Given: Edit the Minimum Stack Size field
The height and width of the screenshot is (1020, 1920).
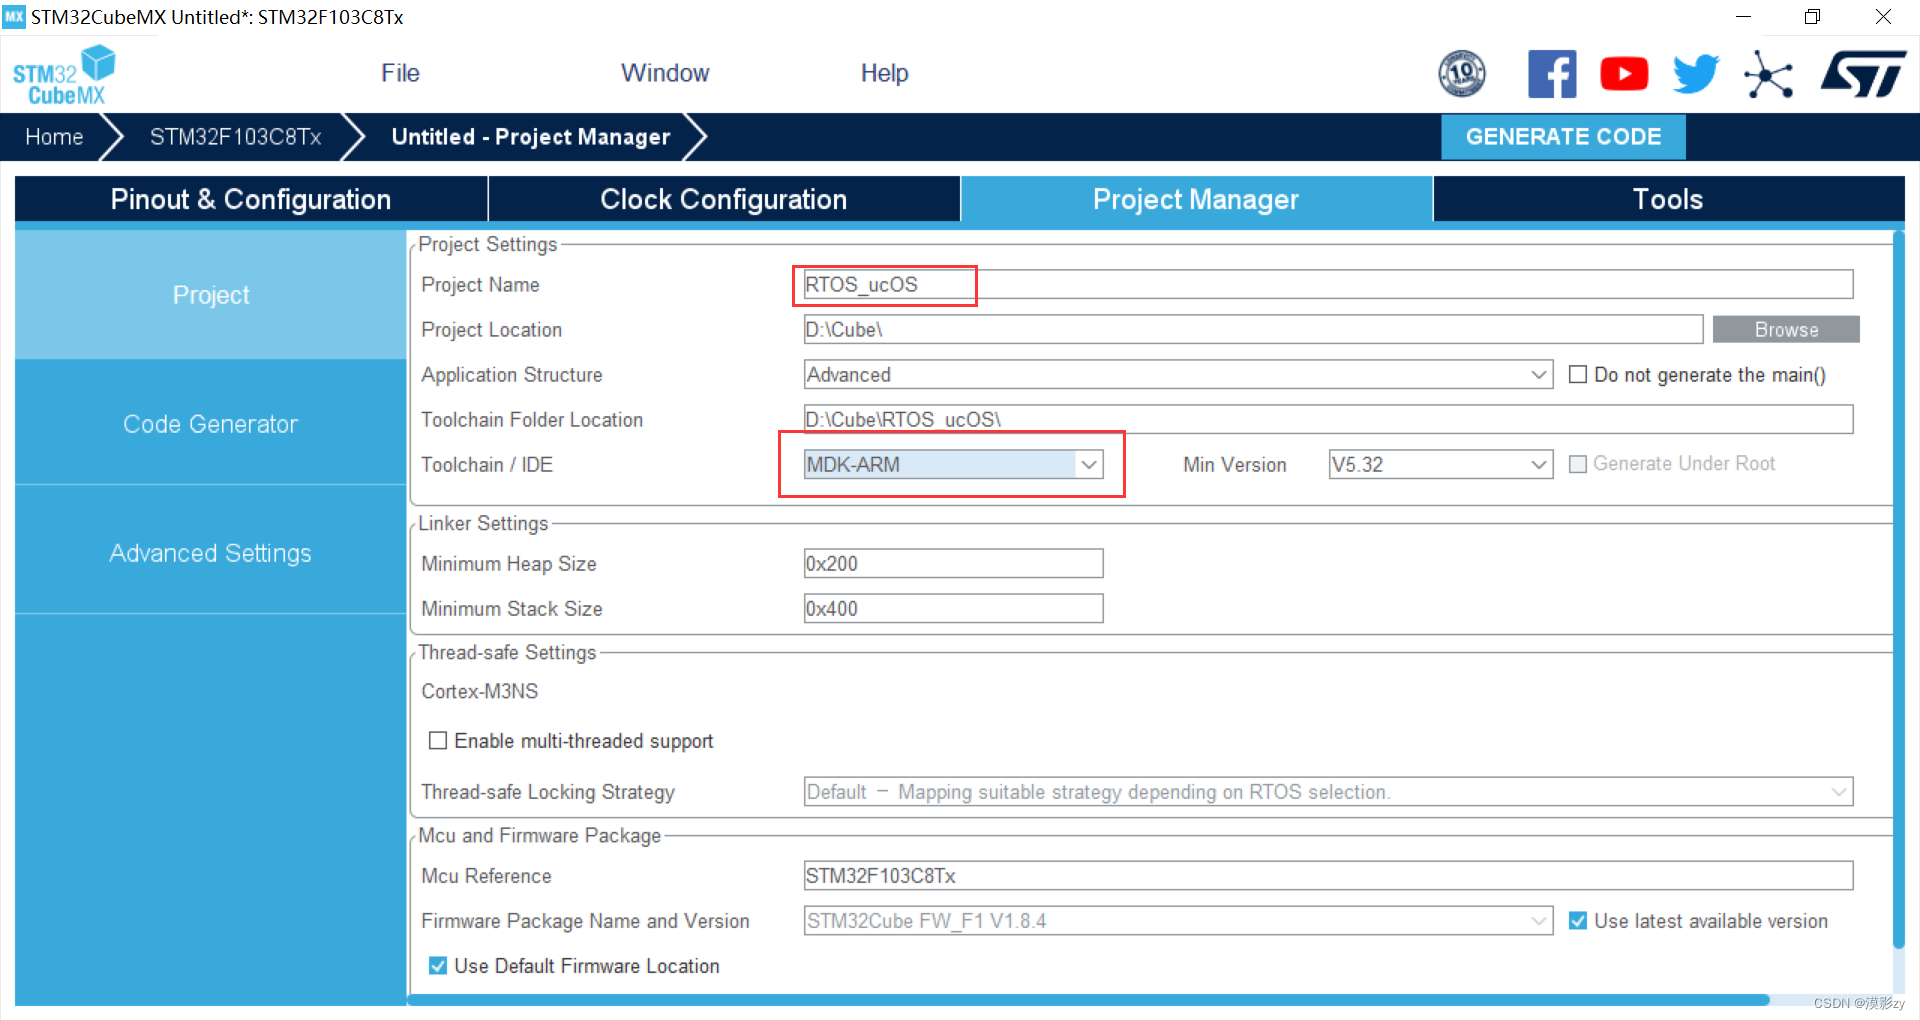Looking at the screenshot, I should (953, 609).
